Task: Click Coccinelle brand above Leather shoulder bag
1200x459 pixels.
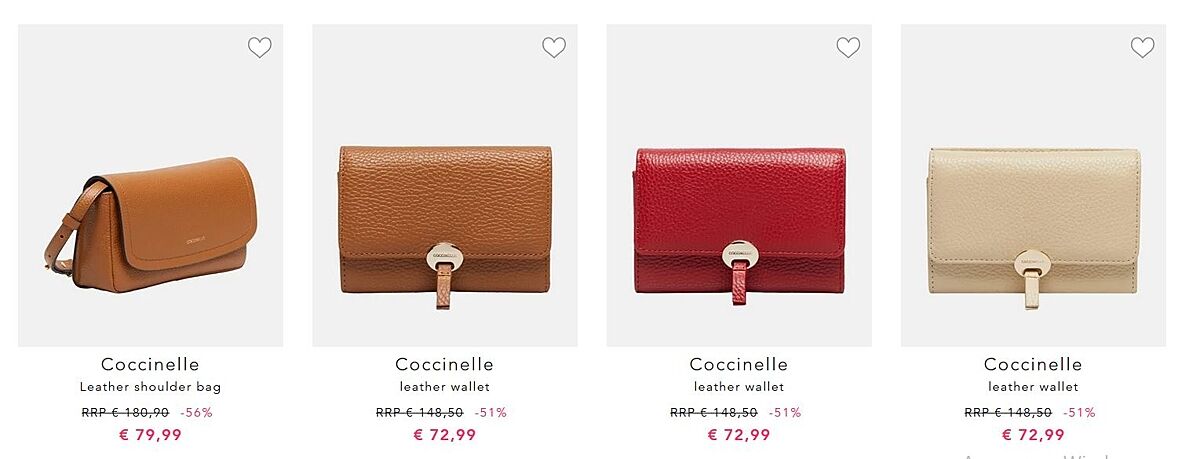Action: pyautogui.click(x=150, y=364)
